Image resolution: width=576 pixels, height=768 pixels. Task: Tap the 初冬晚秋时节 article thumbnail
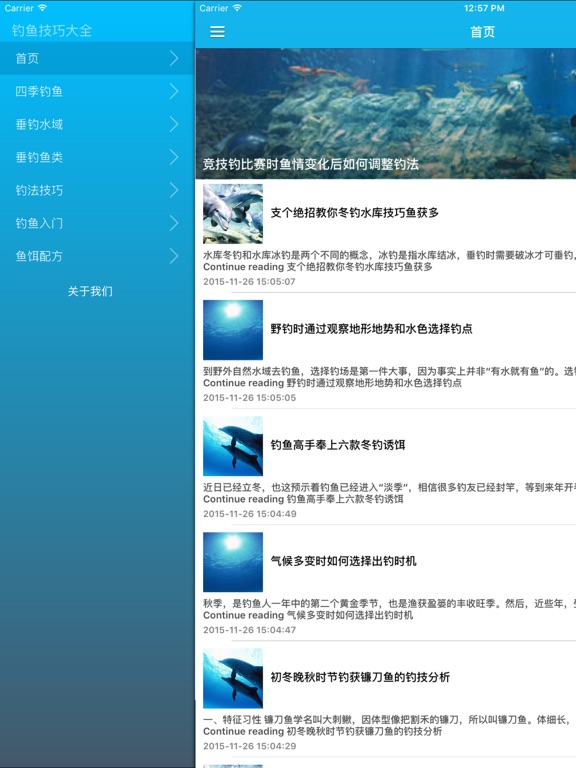[233, 678]
